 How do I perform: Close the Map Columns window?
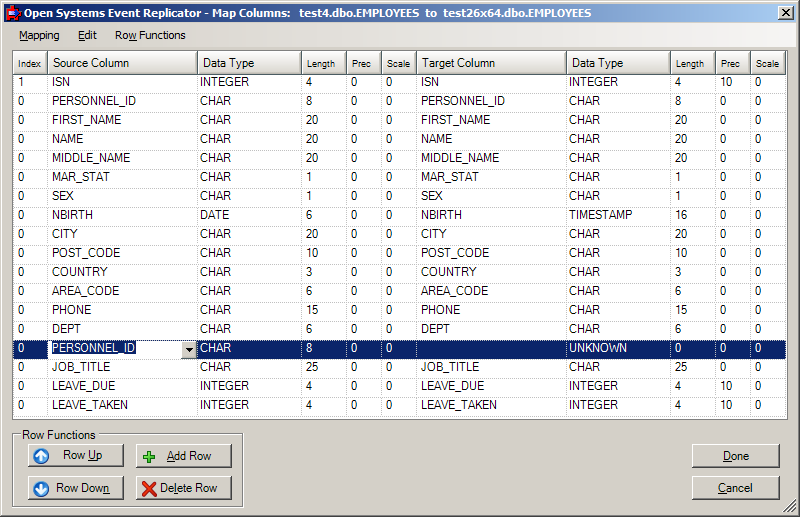[x=786, y=13]
